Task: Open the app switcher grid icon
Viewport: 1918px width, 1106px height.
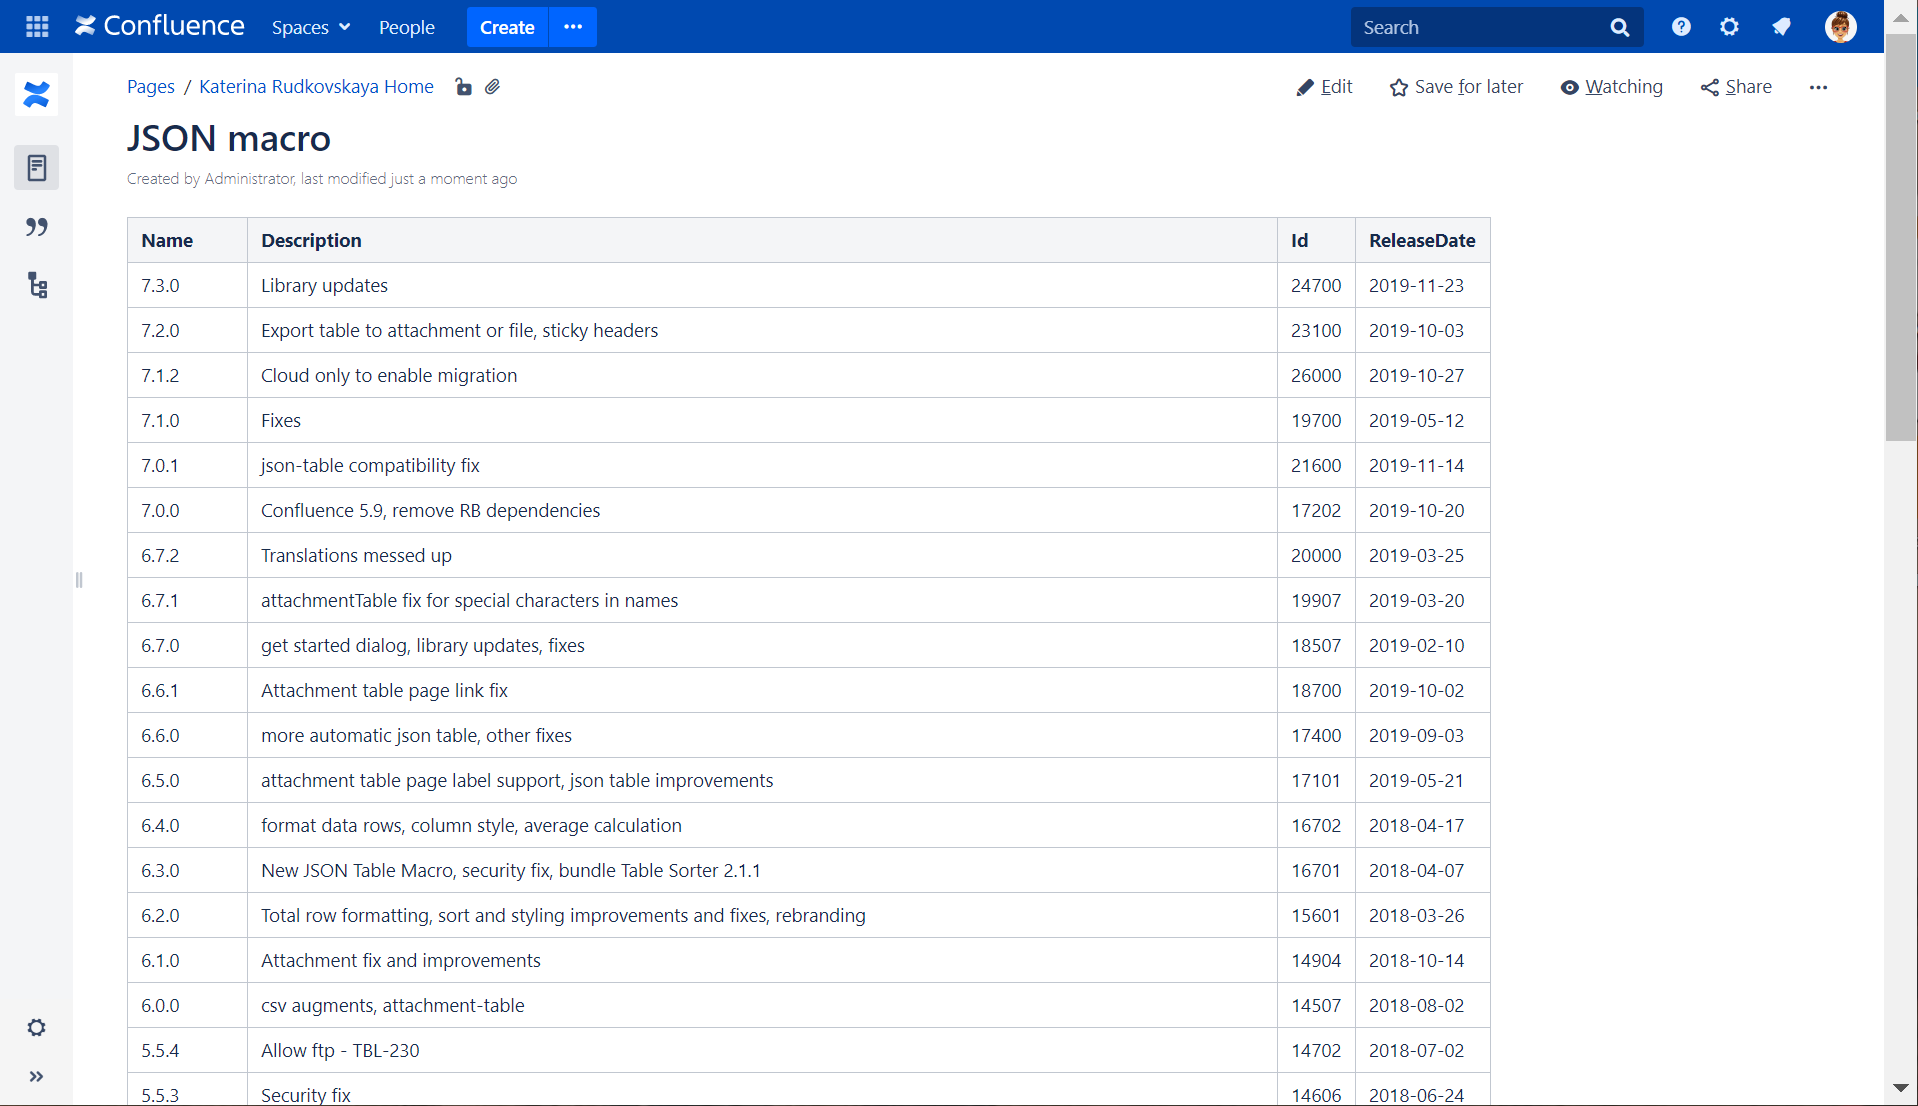Action: click(x=37, y=27)
